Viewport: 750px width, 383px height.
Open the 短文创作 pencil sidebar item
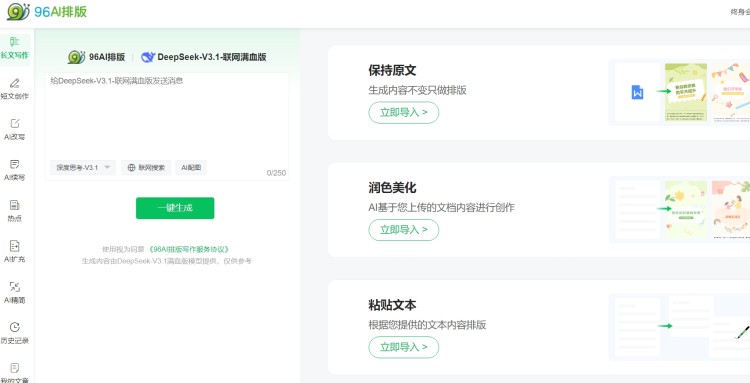(15, 89)
